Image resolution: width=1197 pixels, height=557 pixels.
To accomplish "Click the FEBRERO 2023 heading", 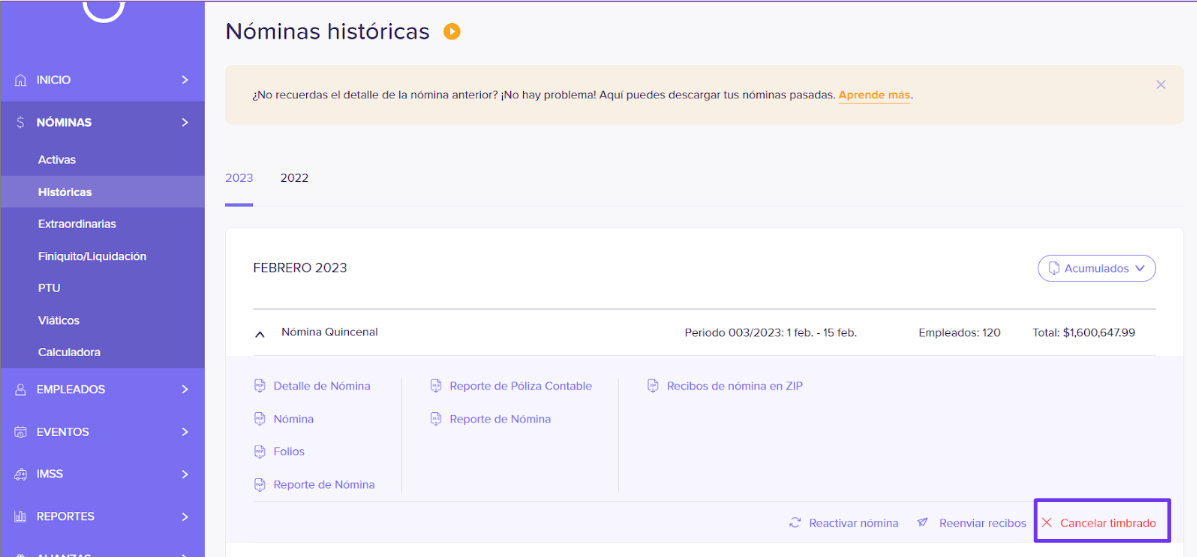I will [x=300, y=269].
